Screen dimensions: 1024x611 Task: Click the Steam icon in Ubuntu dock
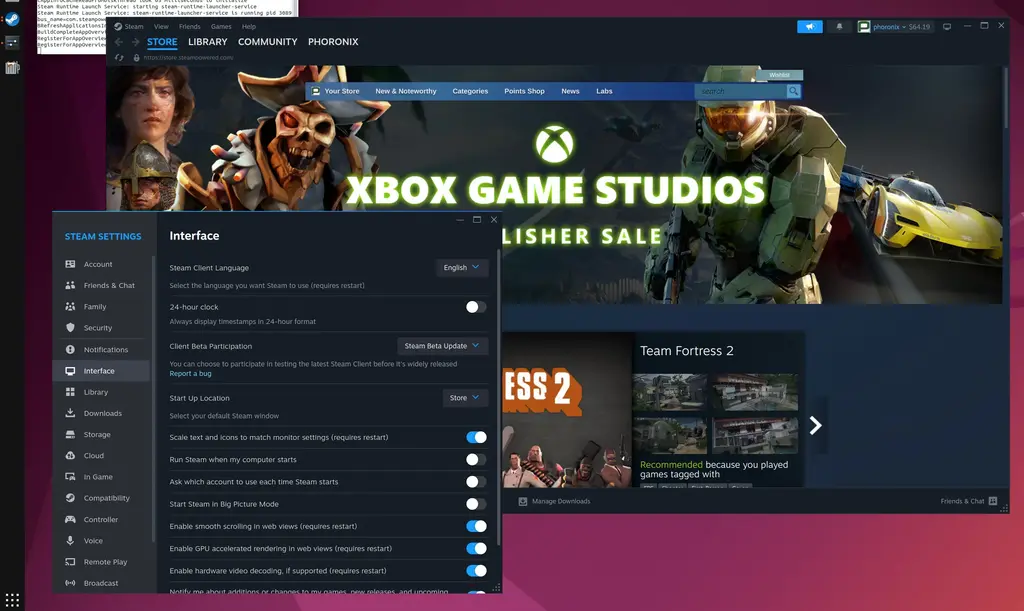coord(12,19)
